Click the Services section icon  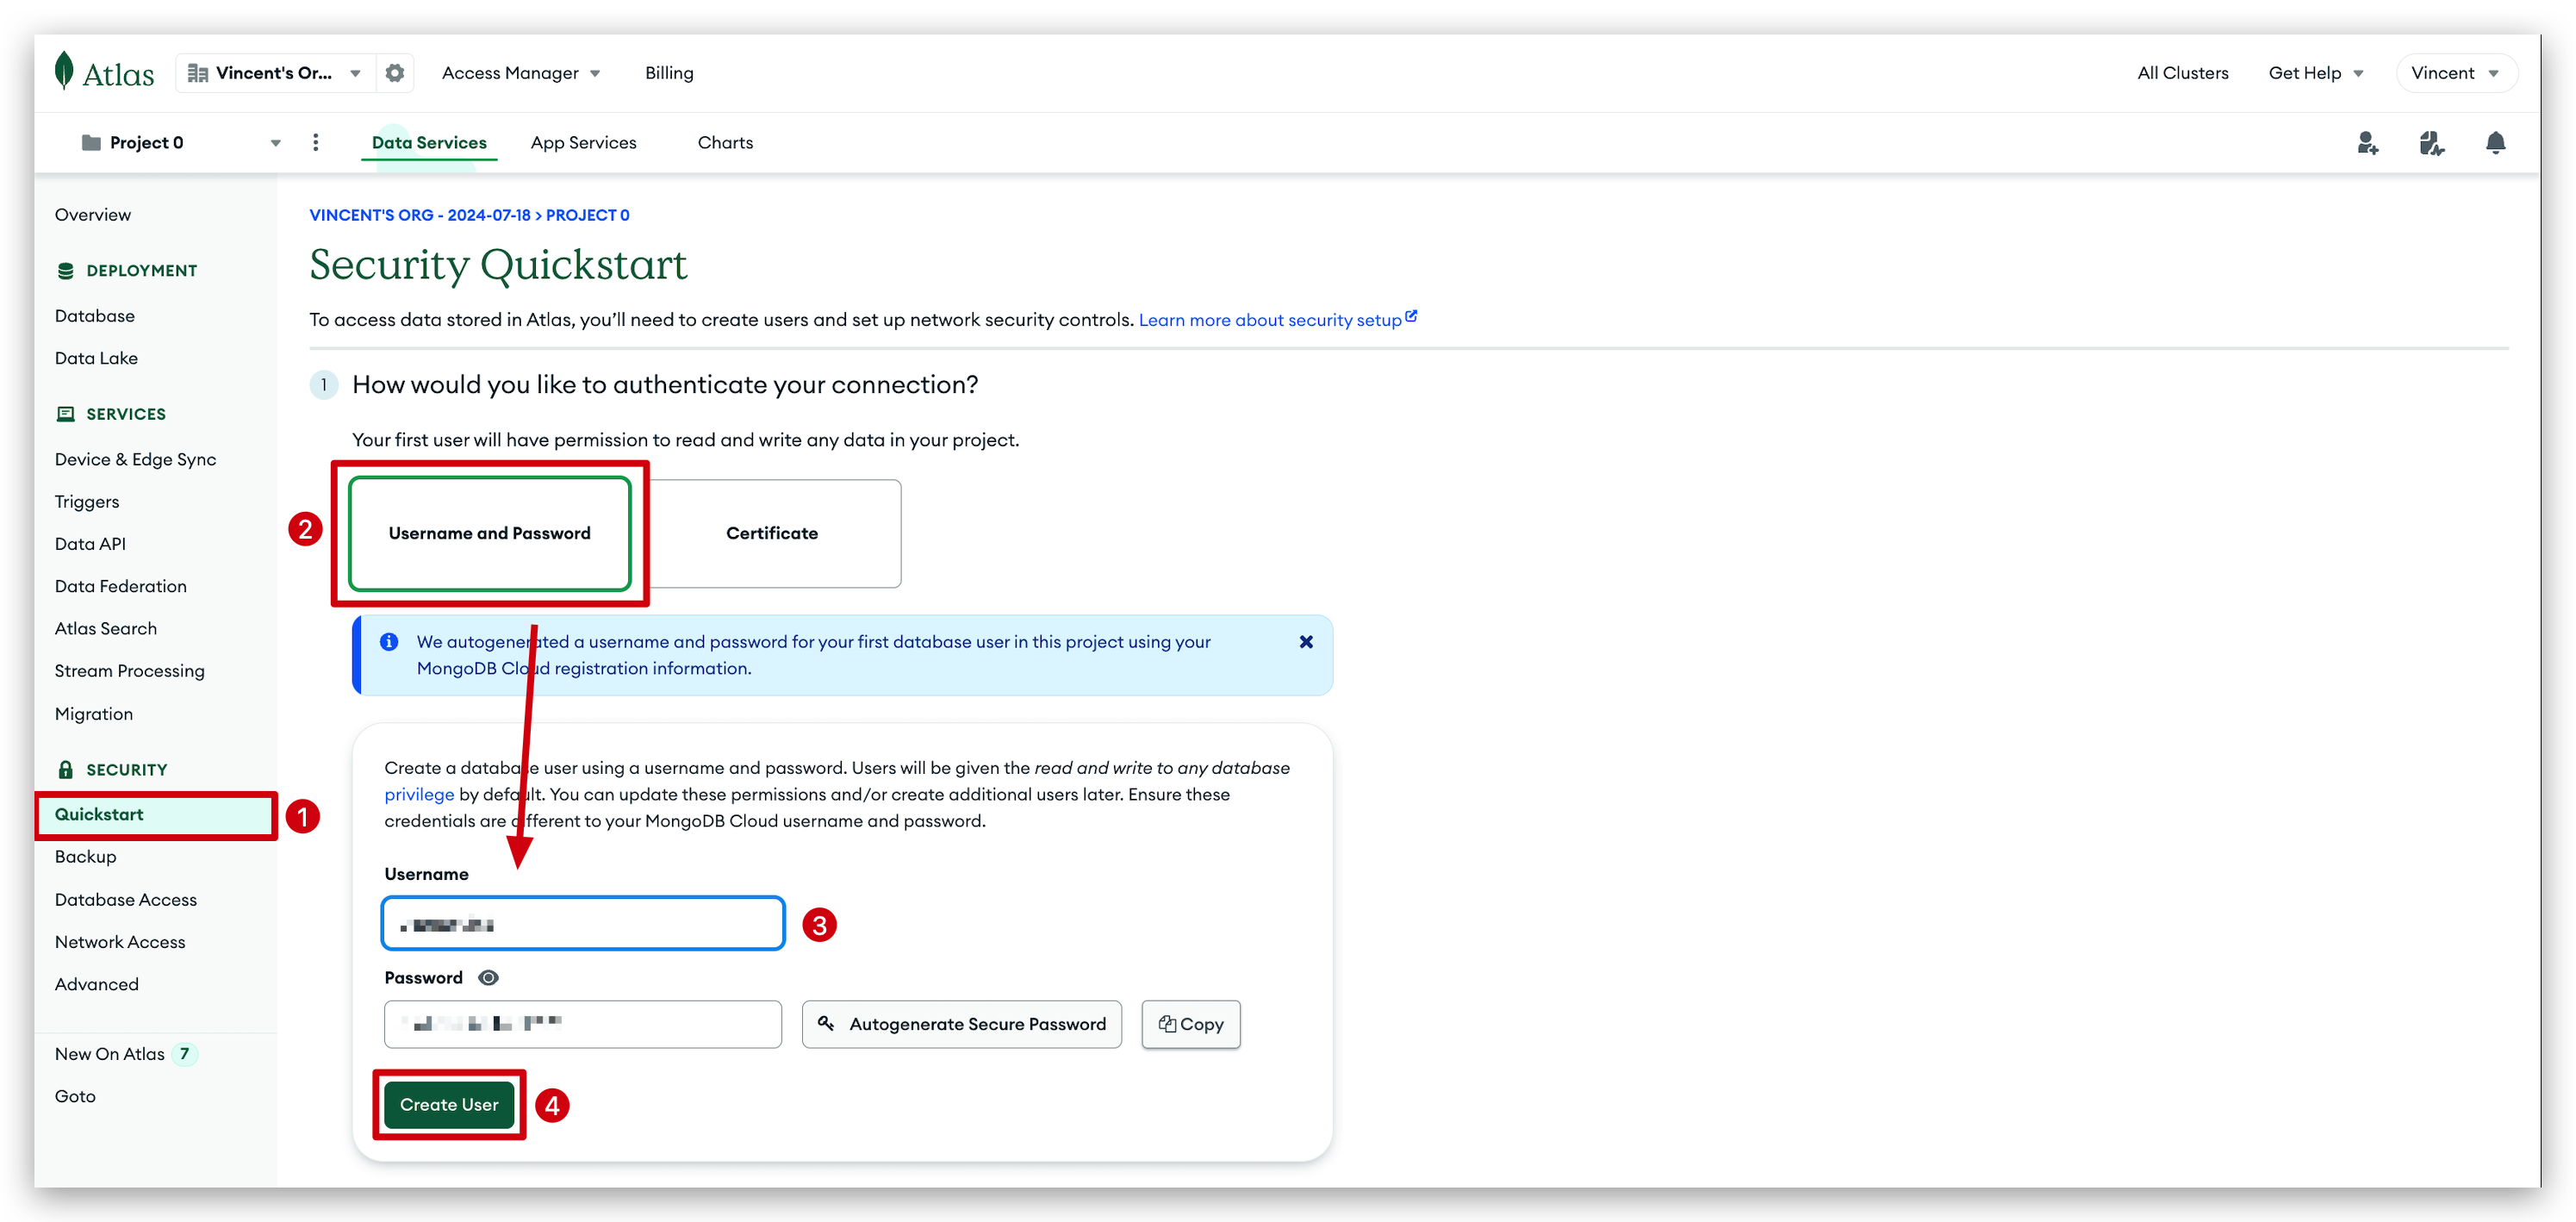tap(66, 414)
